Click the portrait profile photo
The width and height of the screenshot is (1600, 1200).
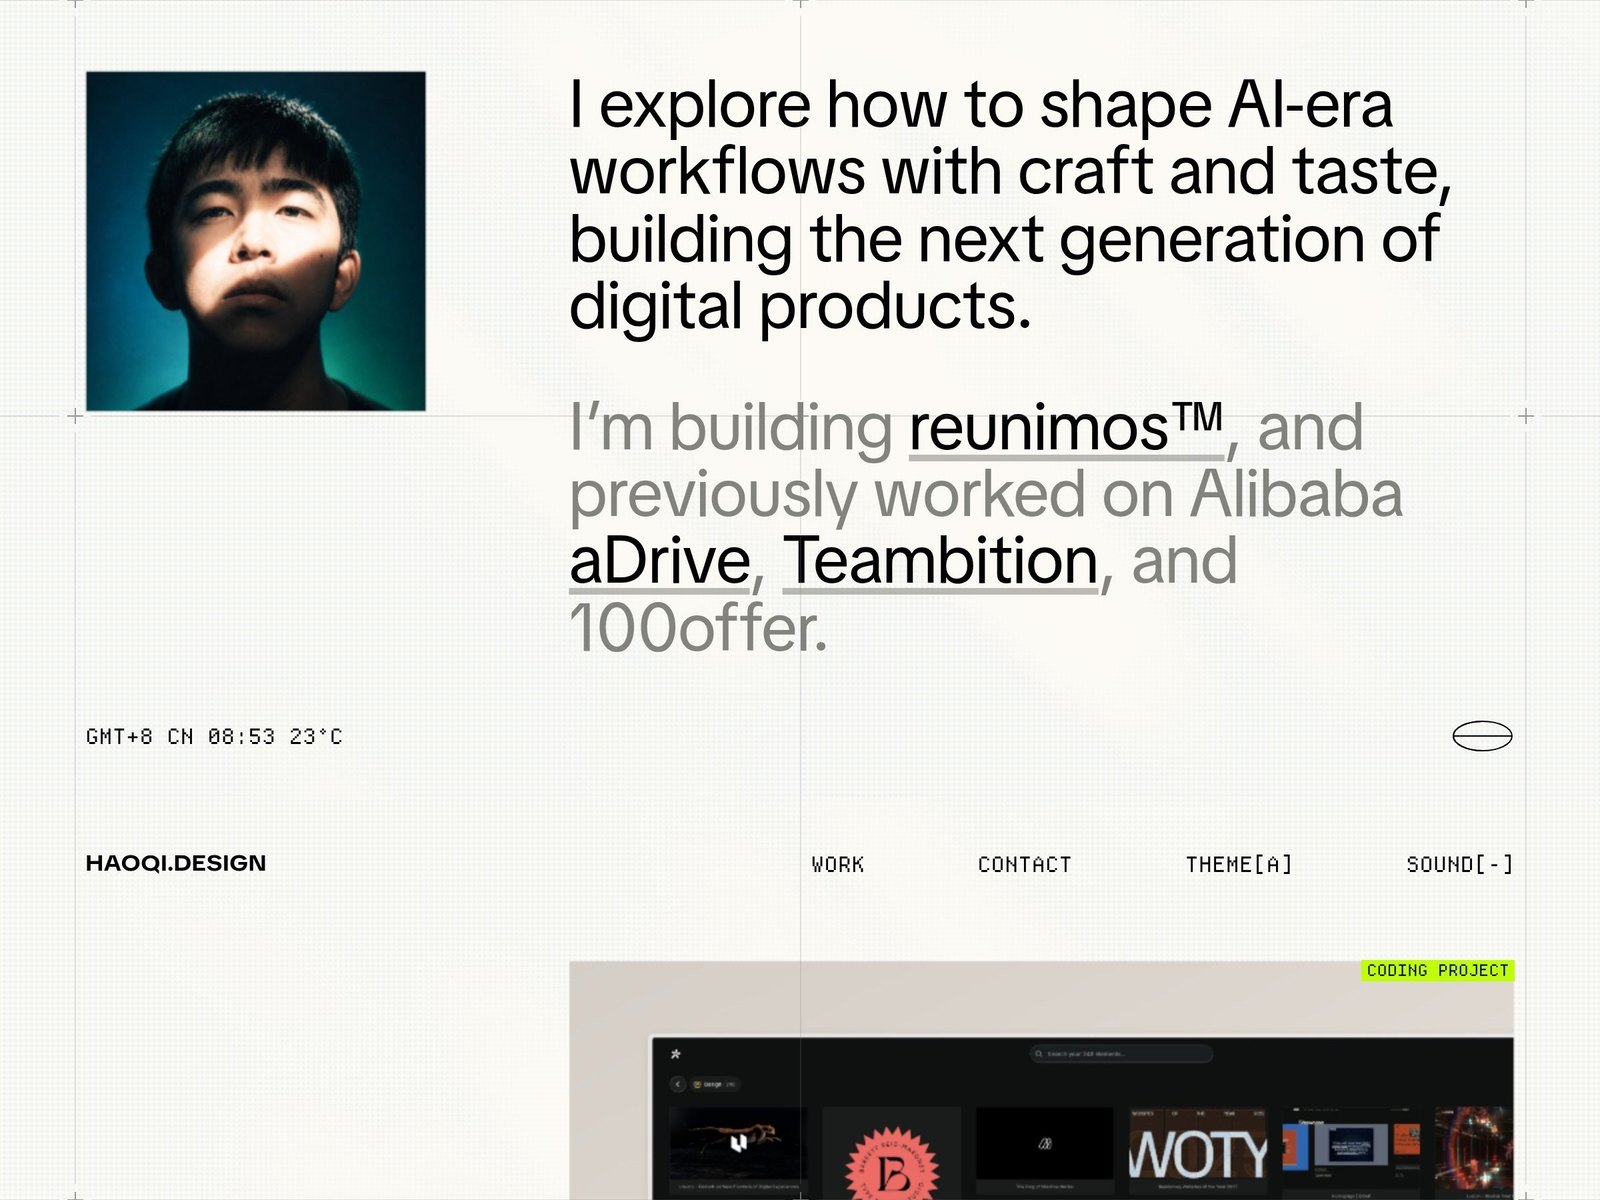coord(256,241)
